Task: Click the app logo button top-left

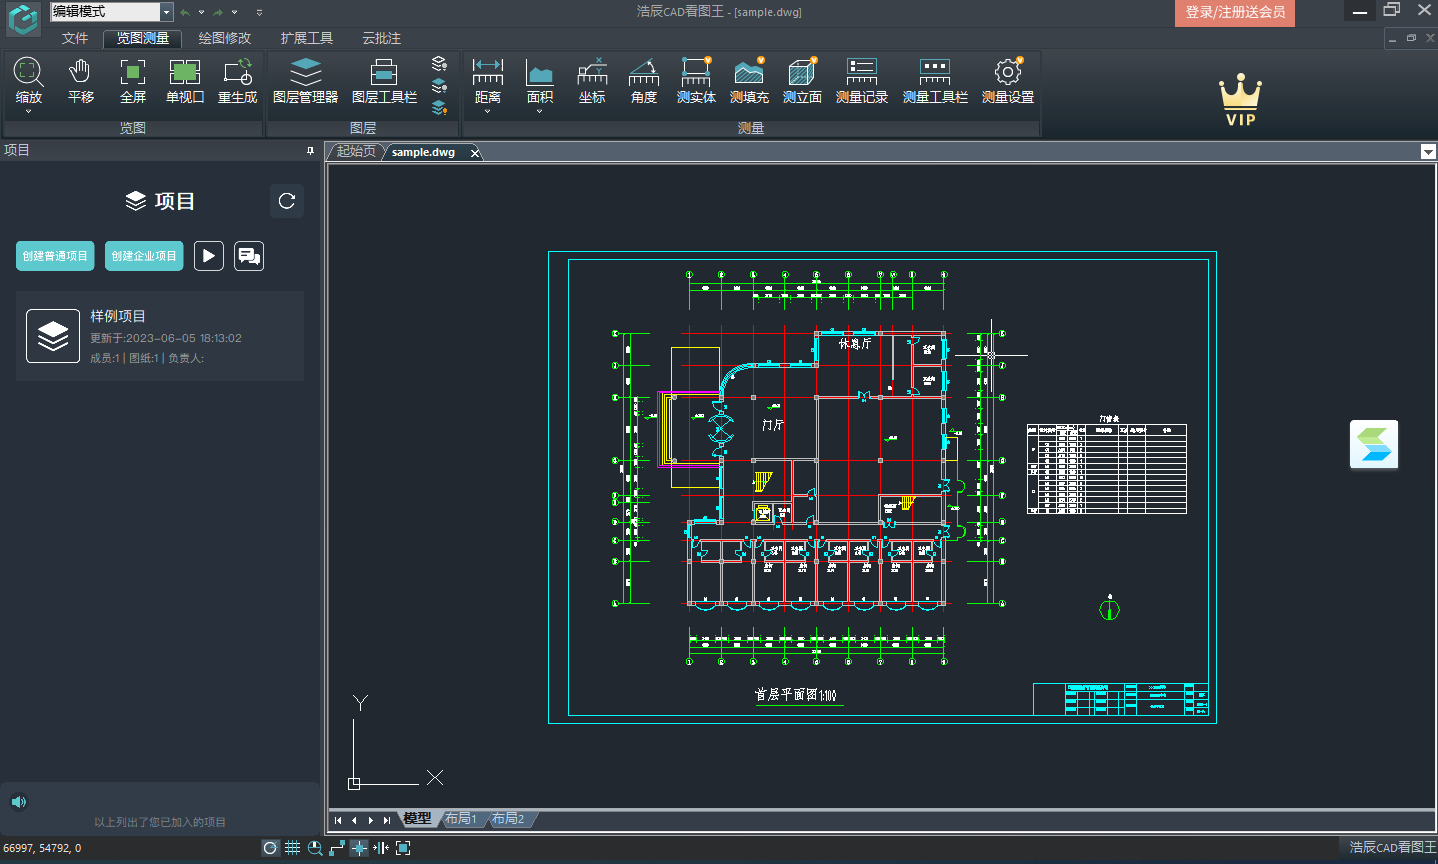Action: tap(23, 19)
